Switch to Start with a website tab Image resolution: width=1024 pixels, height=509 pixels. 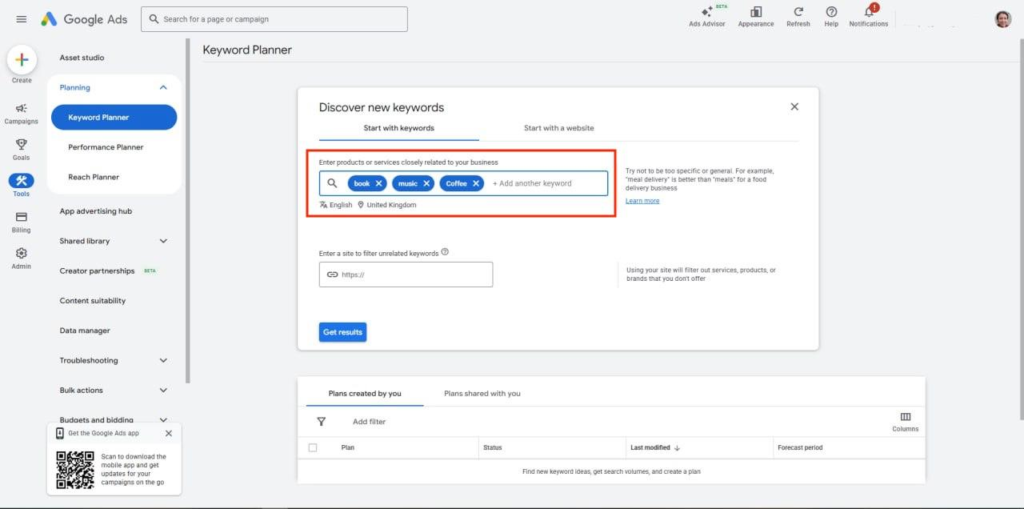click(x=559, y=128)
